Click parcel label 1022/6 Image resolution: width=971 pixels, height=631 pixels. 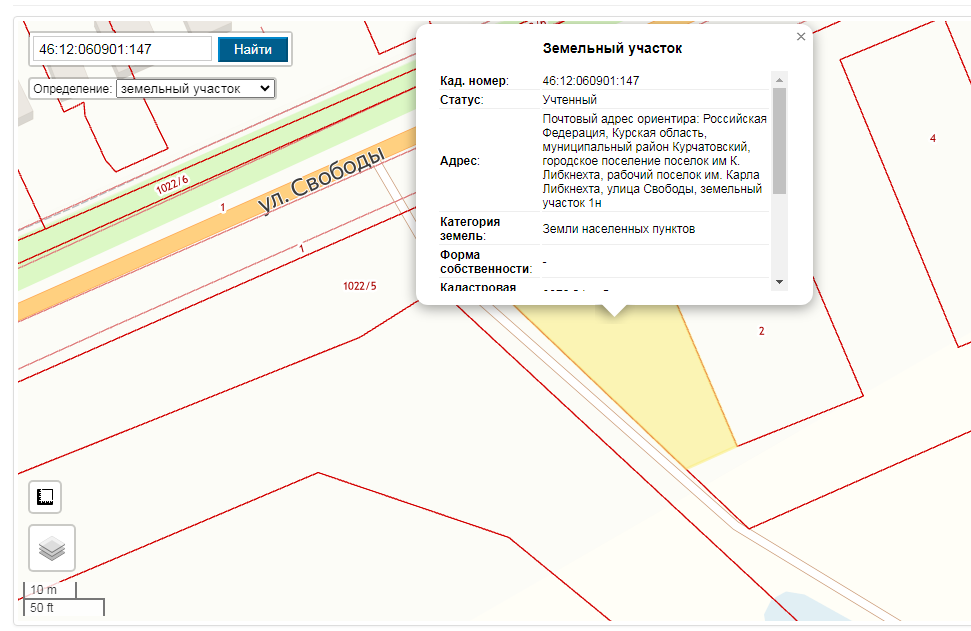coord(172,185)
